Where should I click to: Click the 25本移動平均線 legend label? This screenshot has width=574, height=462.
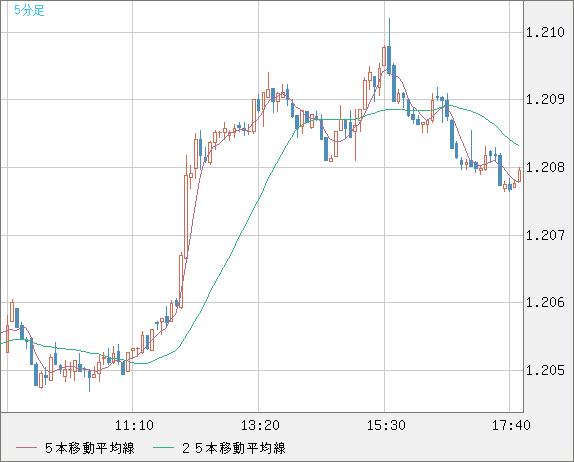[x=234, y=448]
